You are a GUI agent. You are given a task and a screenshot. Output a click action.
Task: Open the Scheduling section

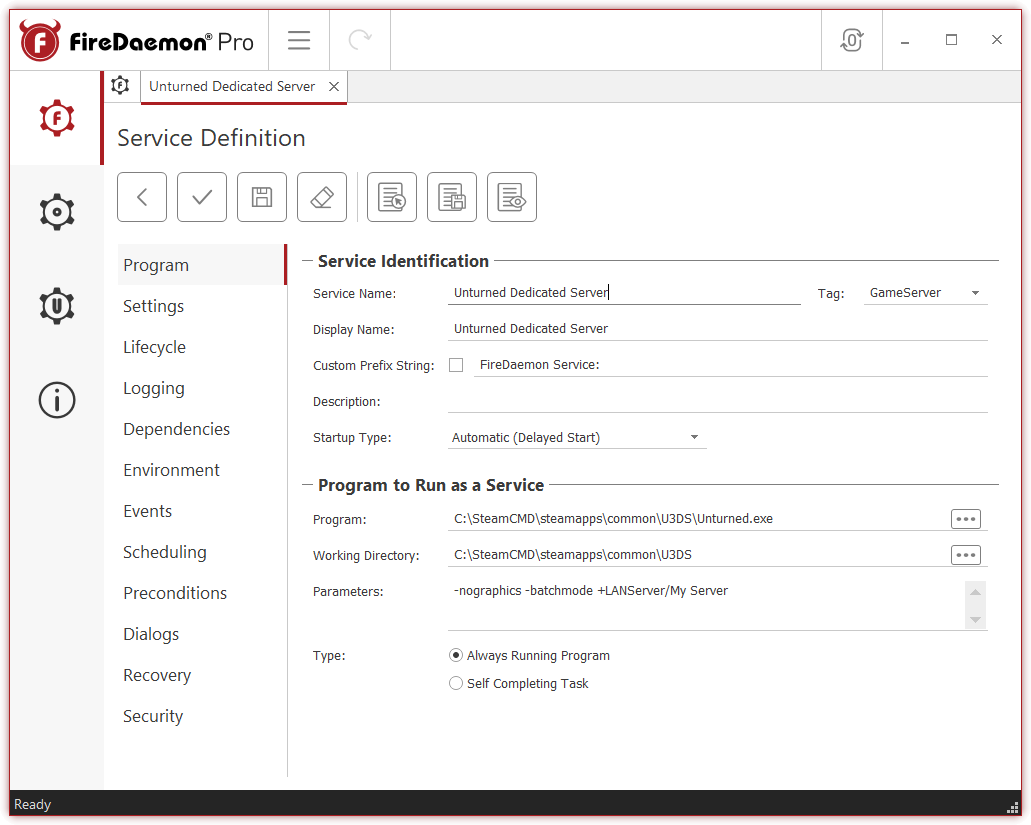pos(201,552)
